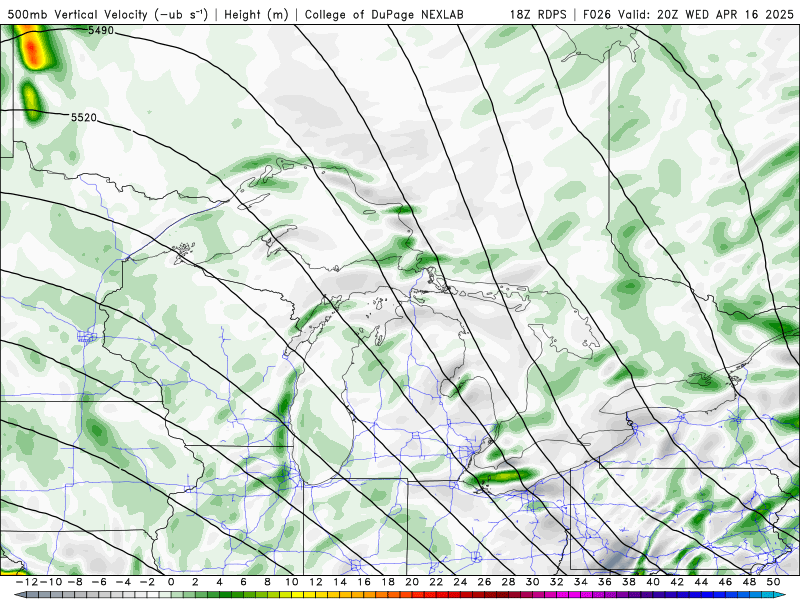Click the 50 value on the color scale
This screenshot has width=800, height=600.
coord(773,582)
